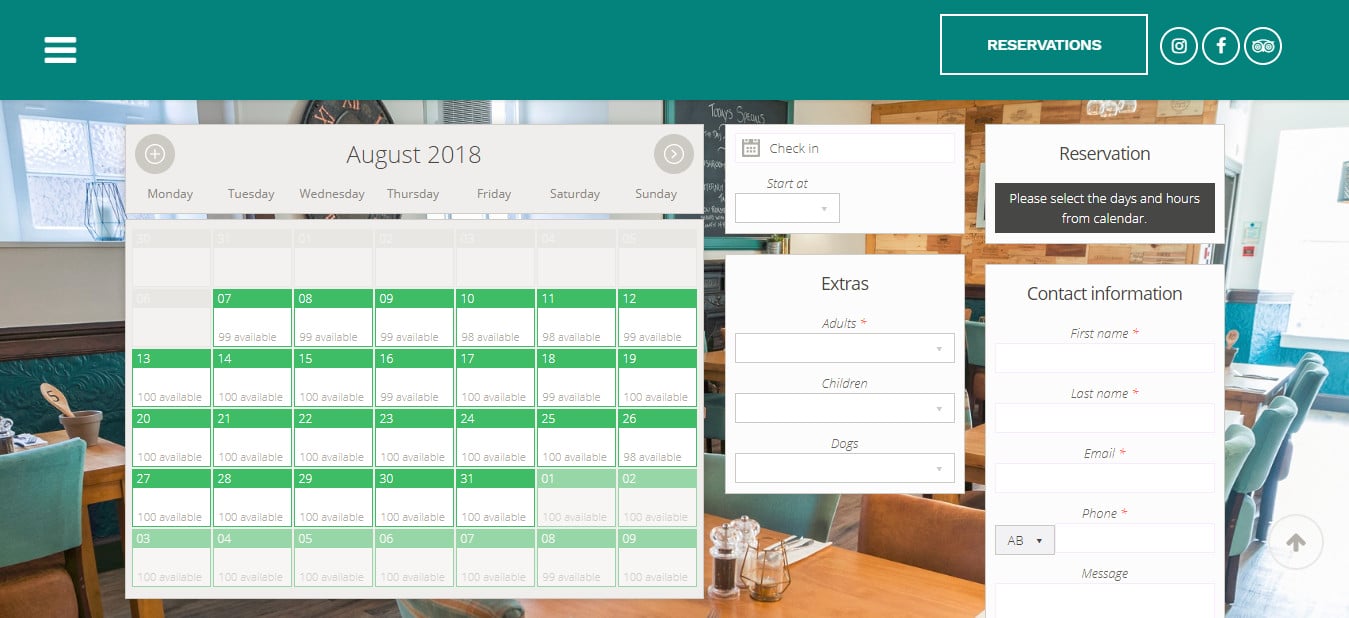
Task: Select August 26 with 98 available
Action: point(657,438)
